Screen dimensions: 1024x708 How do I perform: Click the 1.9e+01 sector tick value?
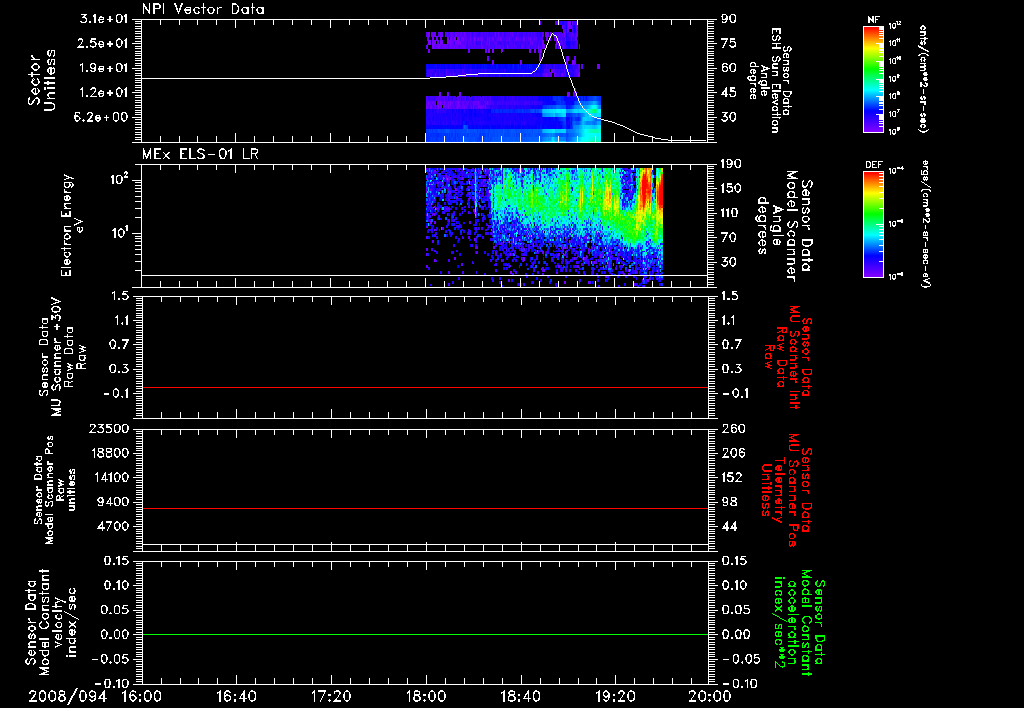tap(104, 68)
